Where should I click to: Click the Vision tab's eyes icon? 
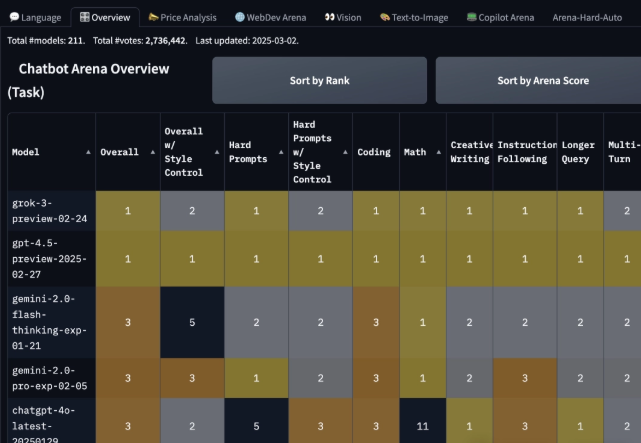click(x=329, y=17)
